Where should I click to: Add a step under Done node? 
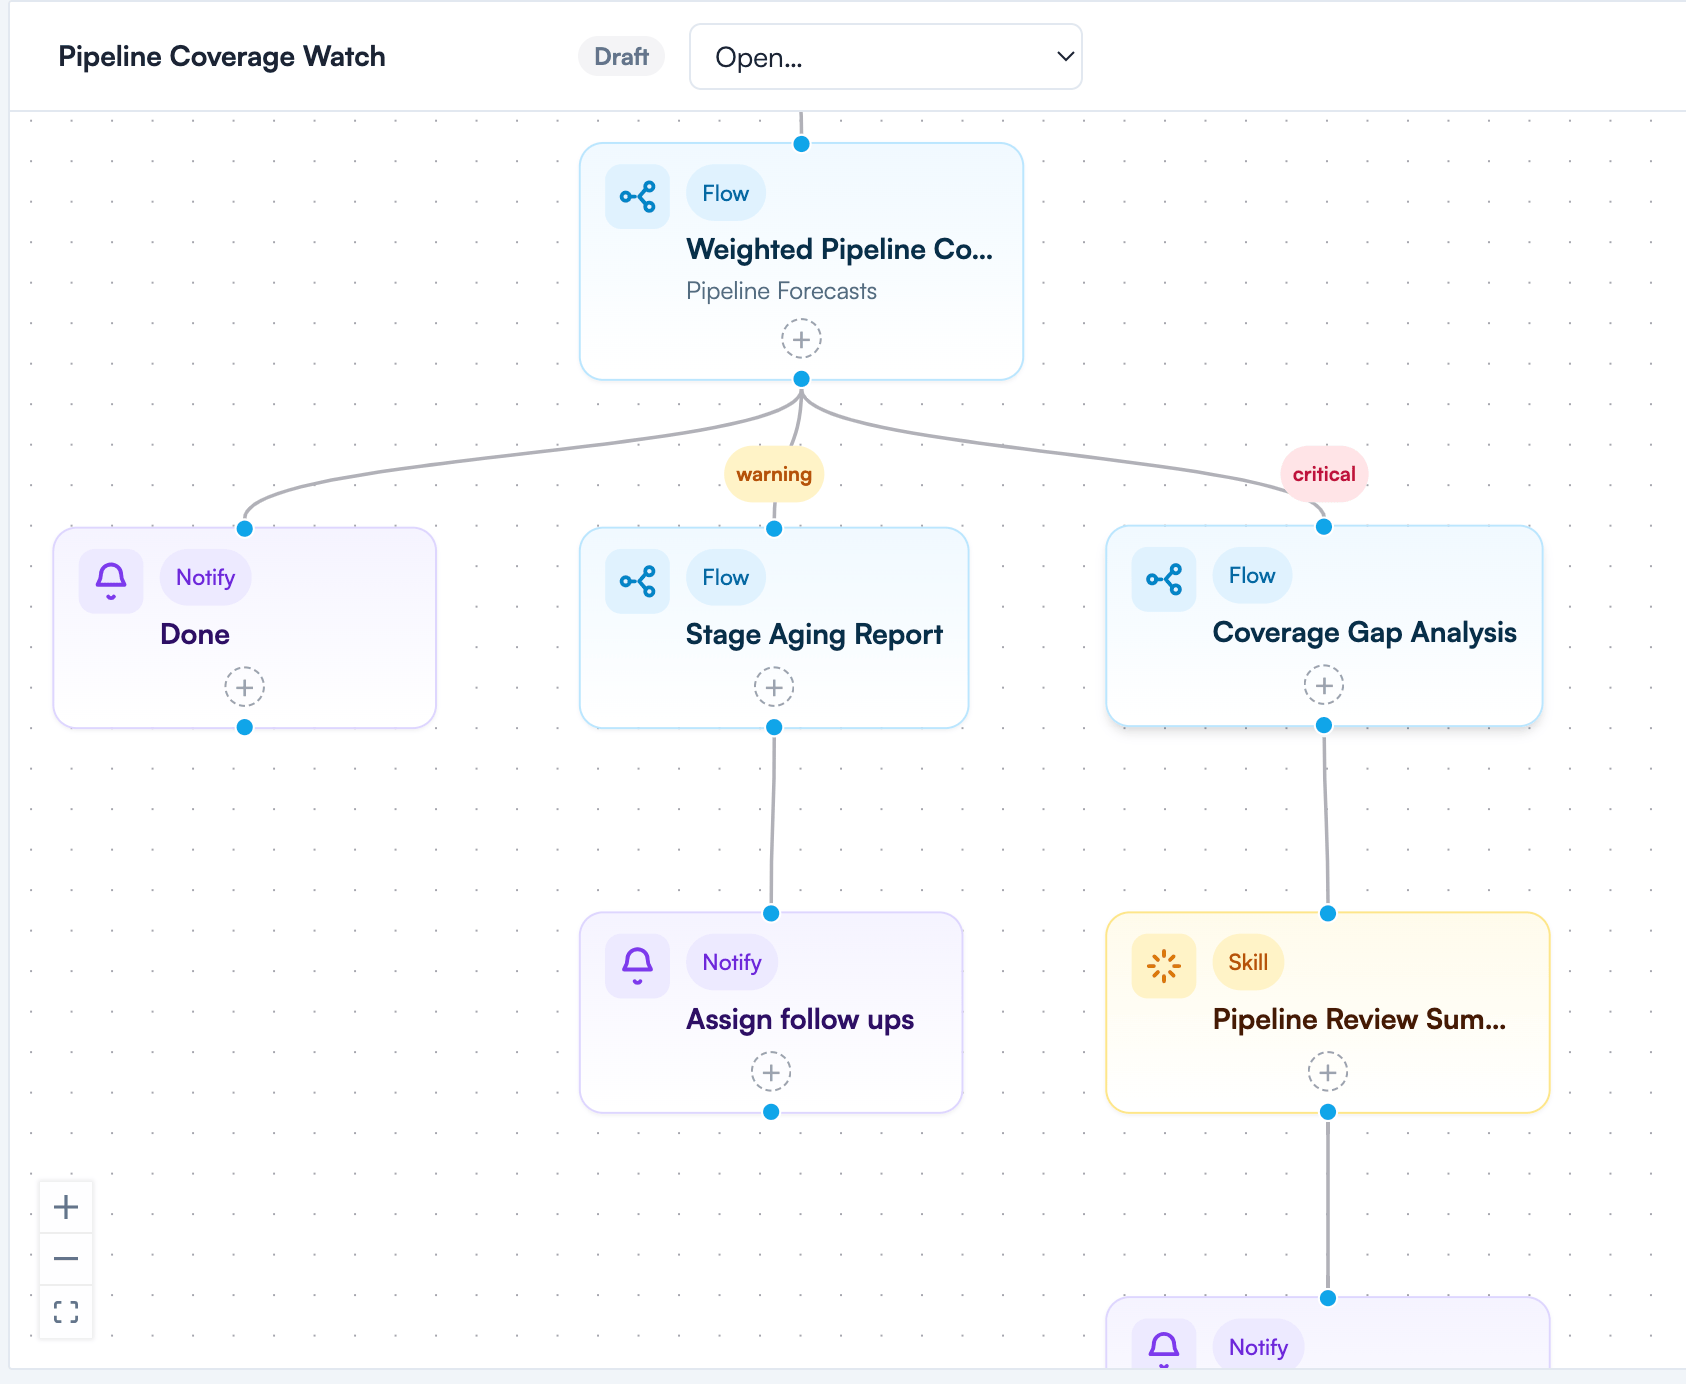[244, 687]
